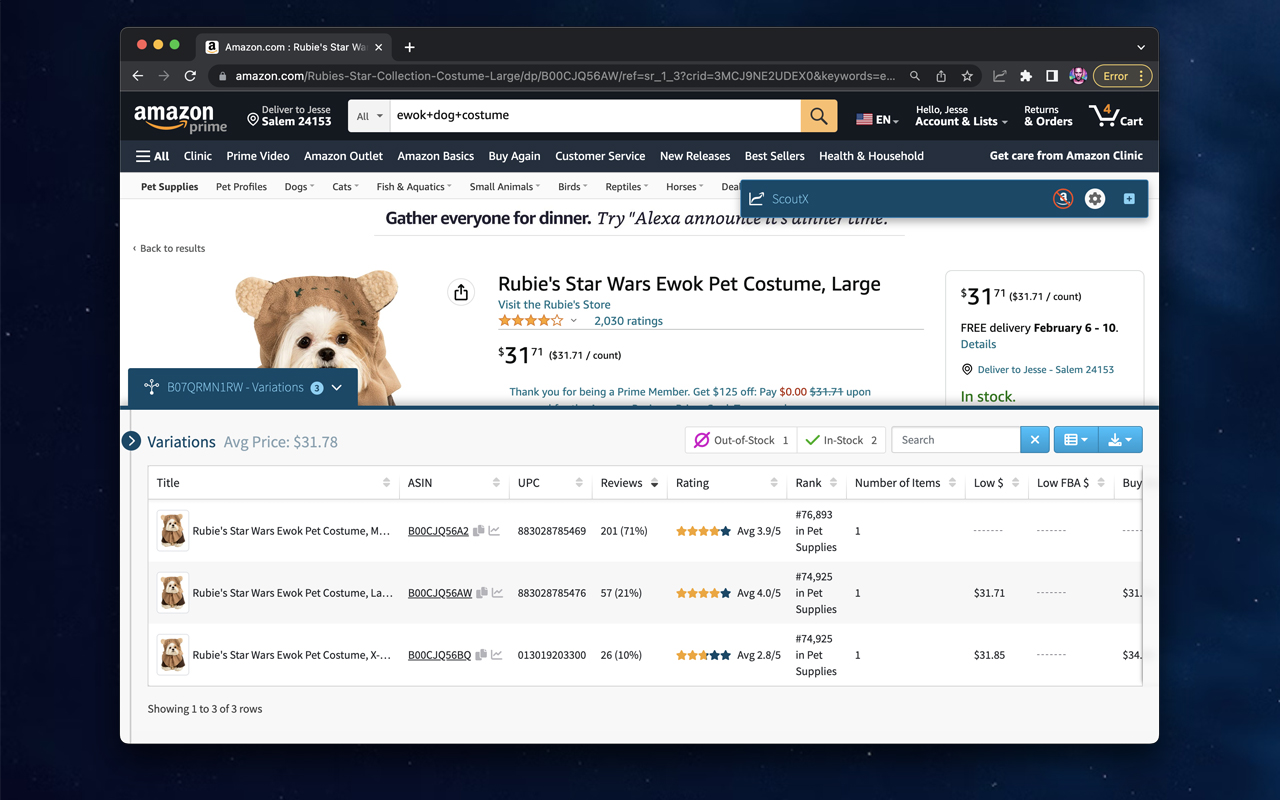Click the blue plus icon in ScoutX bar
Image resolution: width=1280 pixels, height=800 pixels.
1129,199
